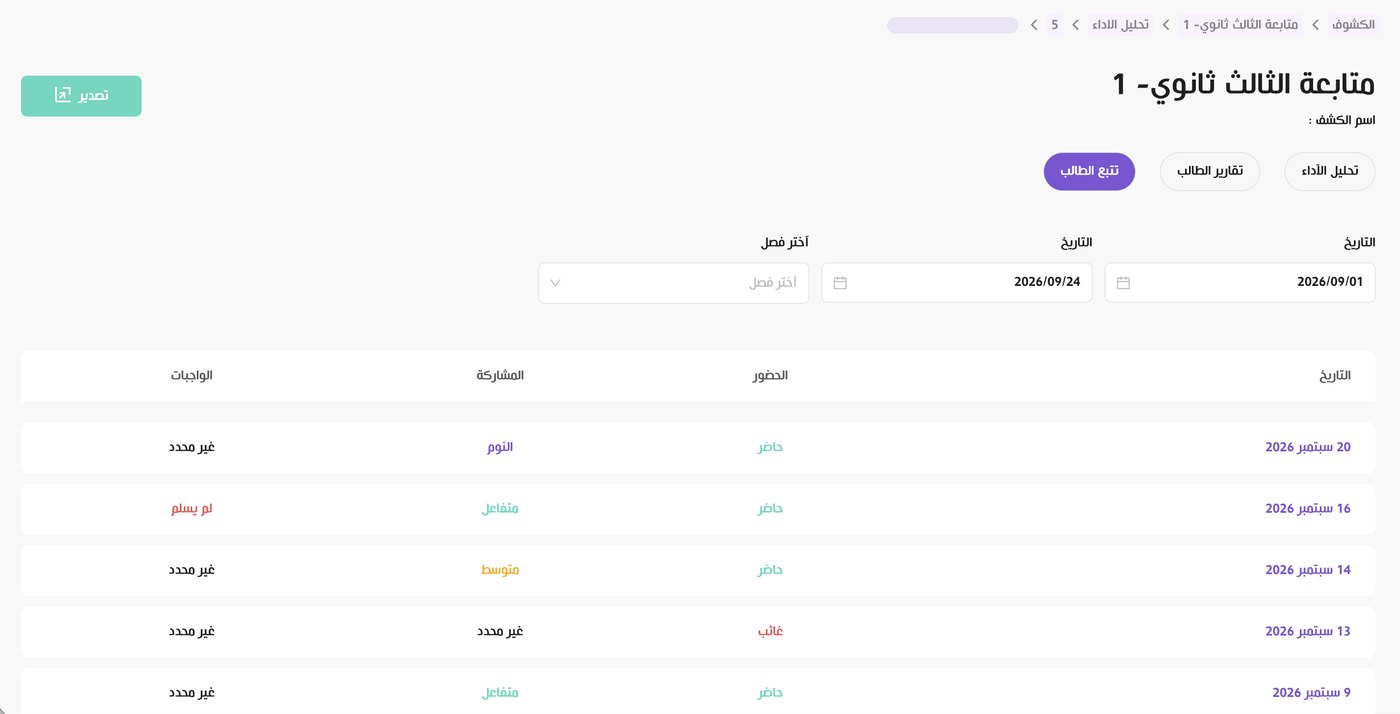Click متوسط participation in the 14 سبتمبر row
This screenshot has height=714, width=1400.
(x=500, y=570)
